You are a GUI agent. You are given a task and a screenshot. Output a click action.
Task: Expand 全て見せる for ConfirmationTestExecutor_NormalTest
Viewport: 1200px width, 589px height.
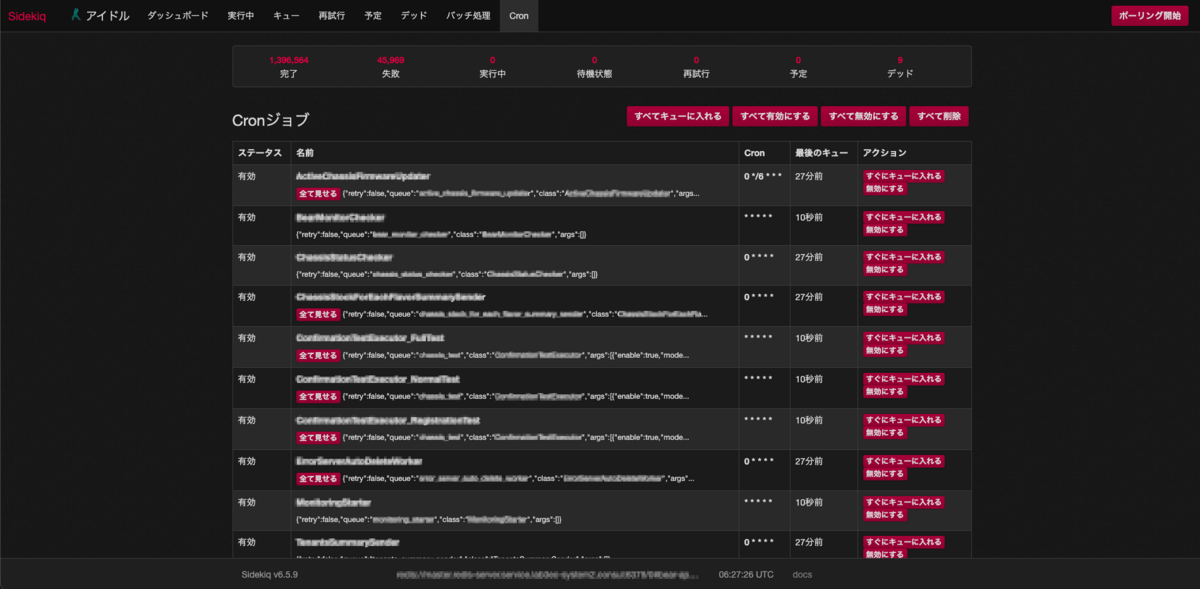pos(318,396)
